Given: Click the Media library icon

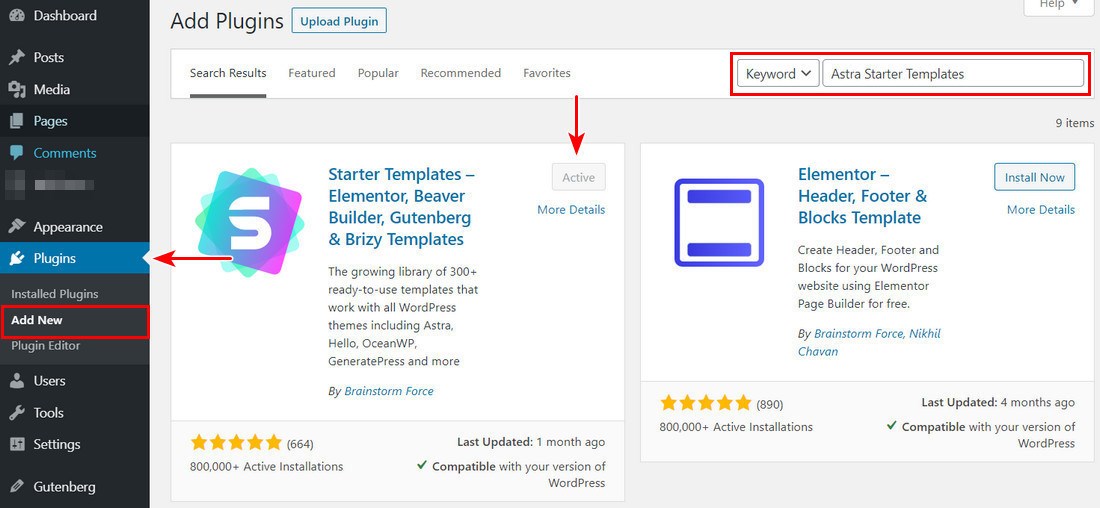Looking at the screenshot, I should pos(17,90).
